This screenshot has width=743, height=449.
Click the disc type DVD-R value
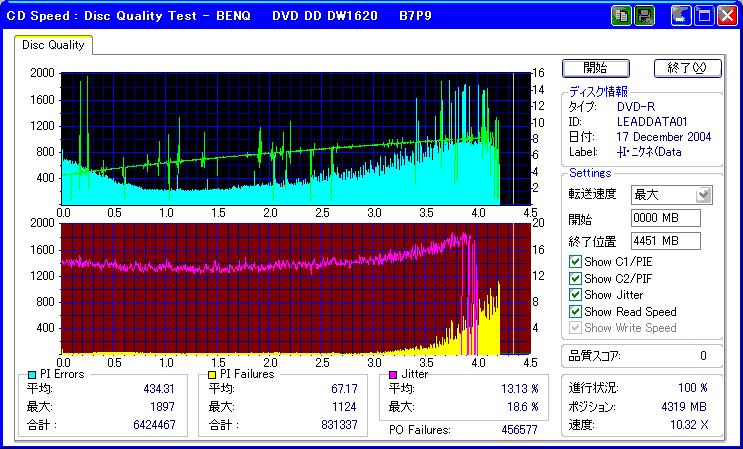coord(636,107)
